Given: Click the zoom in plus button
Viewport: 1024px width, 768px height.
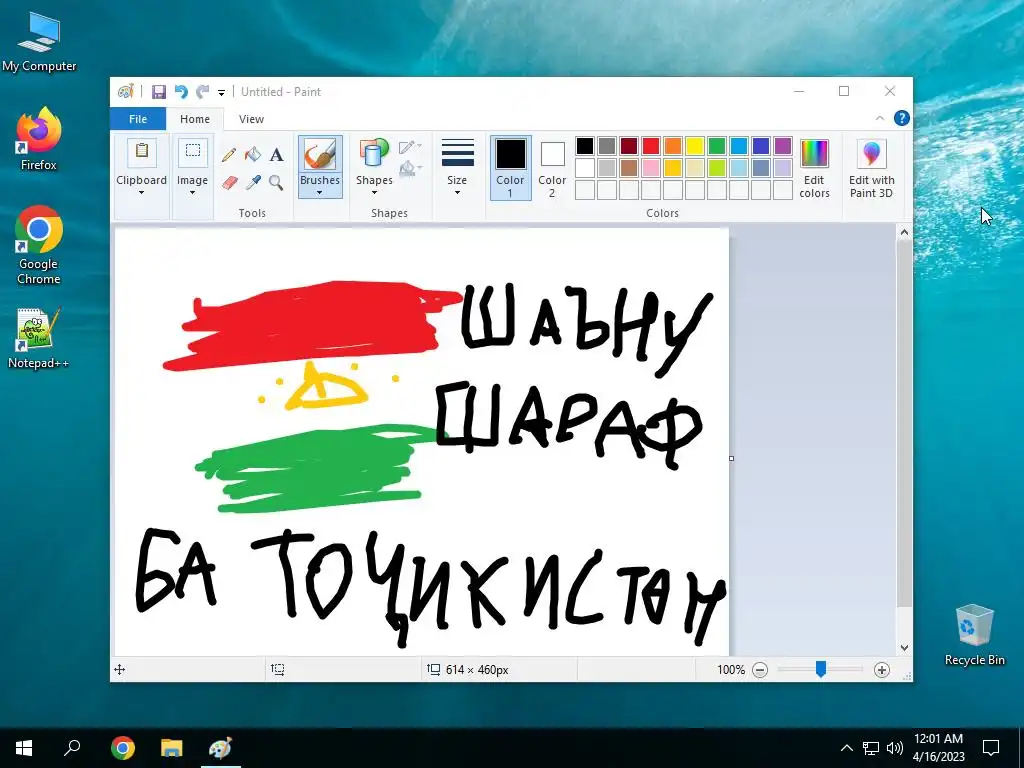Looking at the screenshot, I should [882, 669].
